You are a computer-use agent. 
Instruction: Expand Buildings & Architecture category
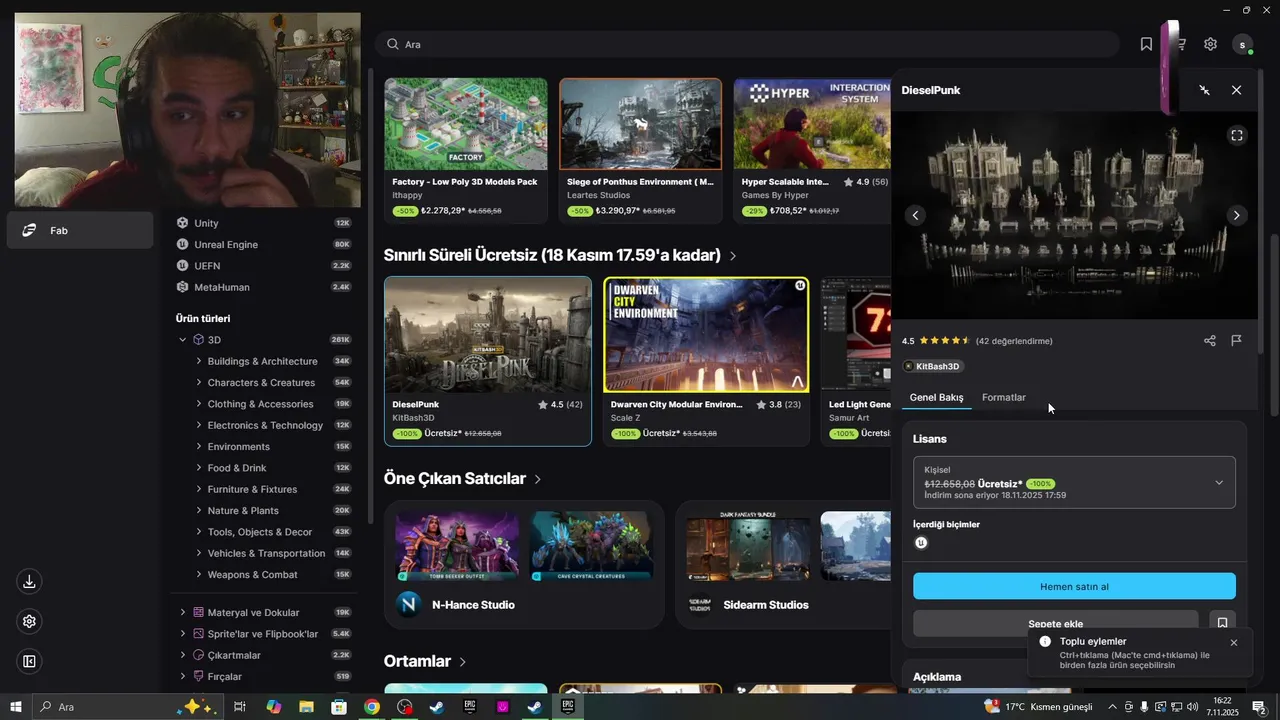pyautogui.click(x=199, y=361)
